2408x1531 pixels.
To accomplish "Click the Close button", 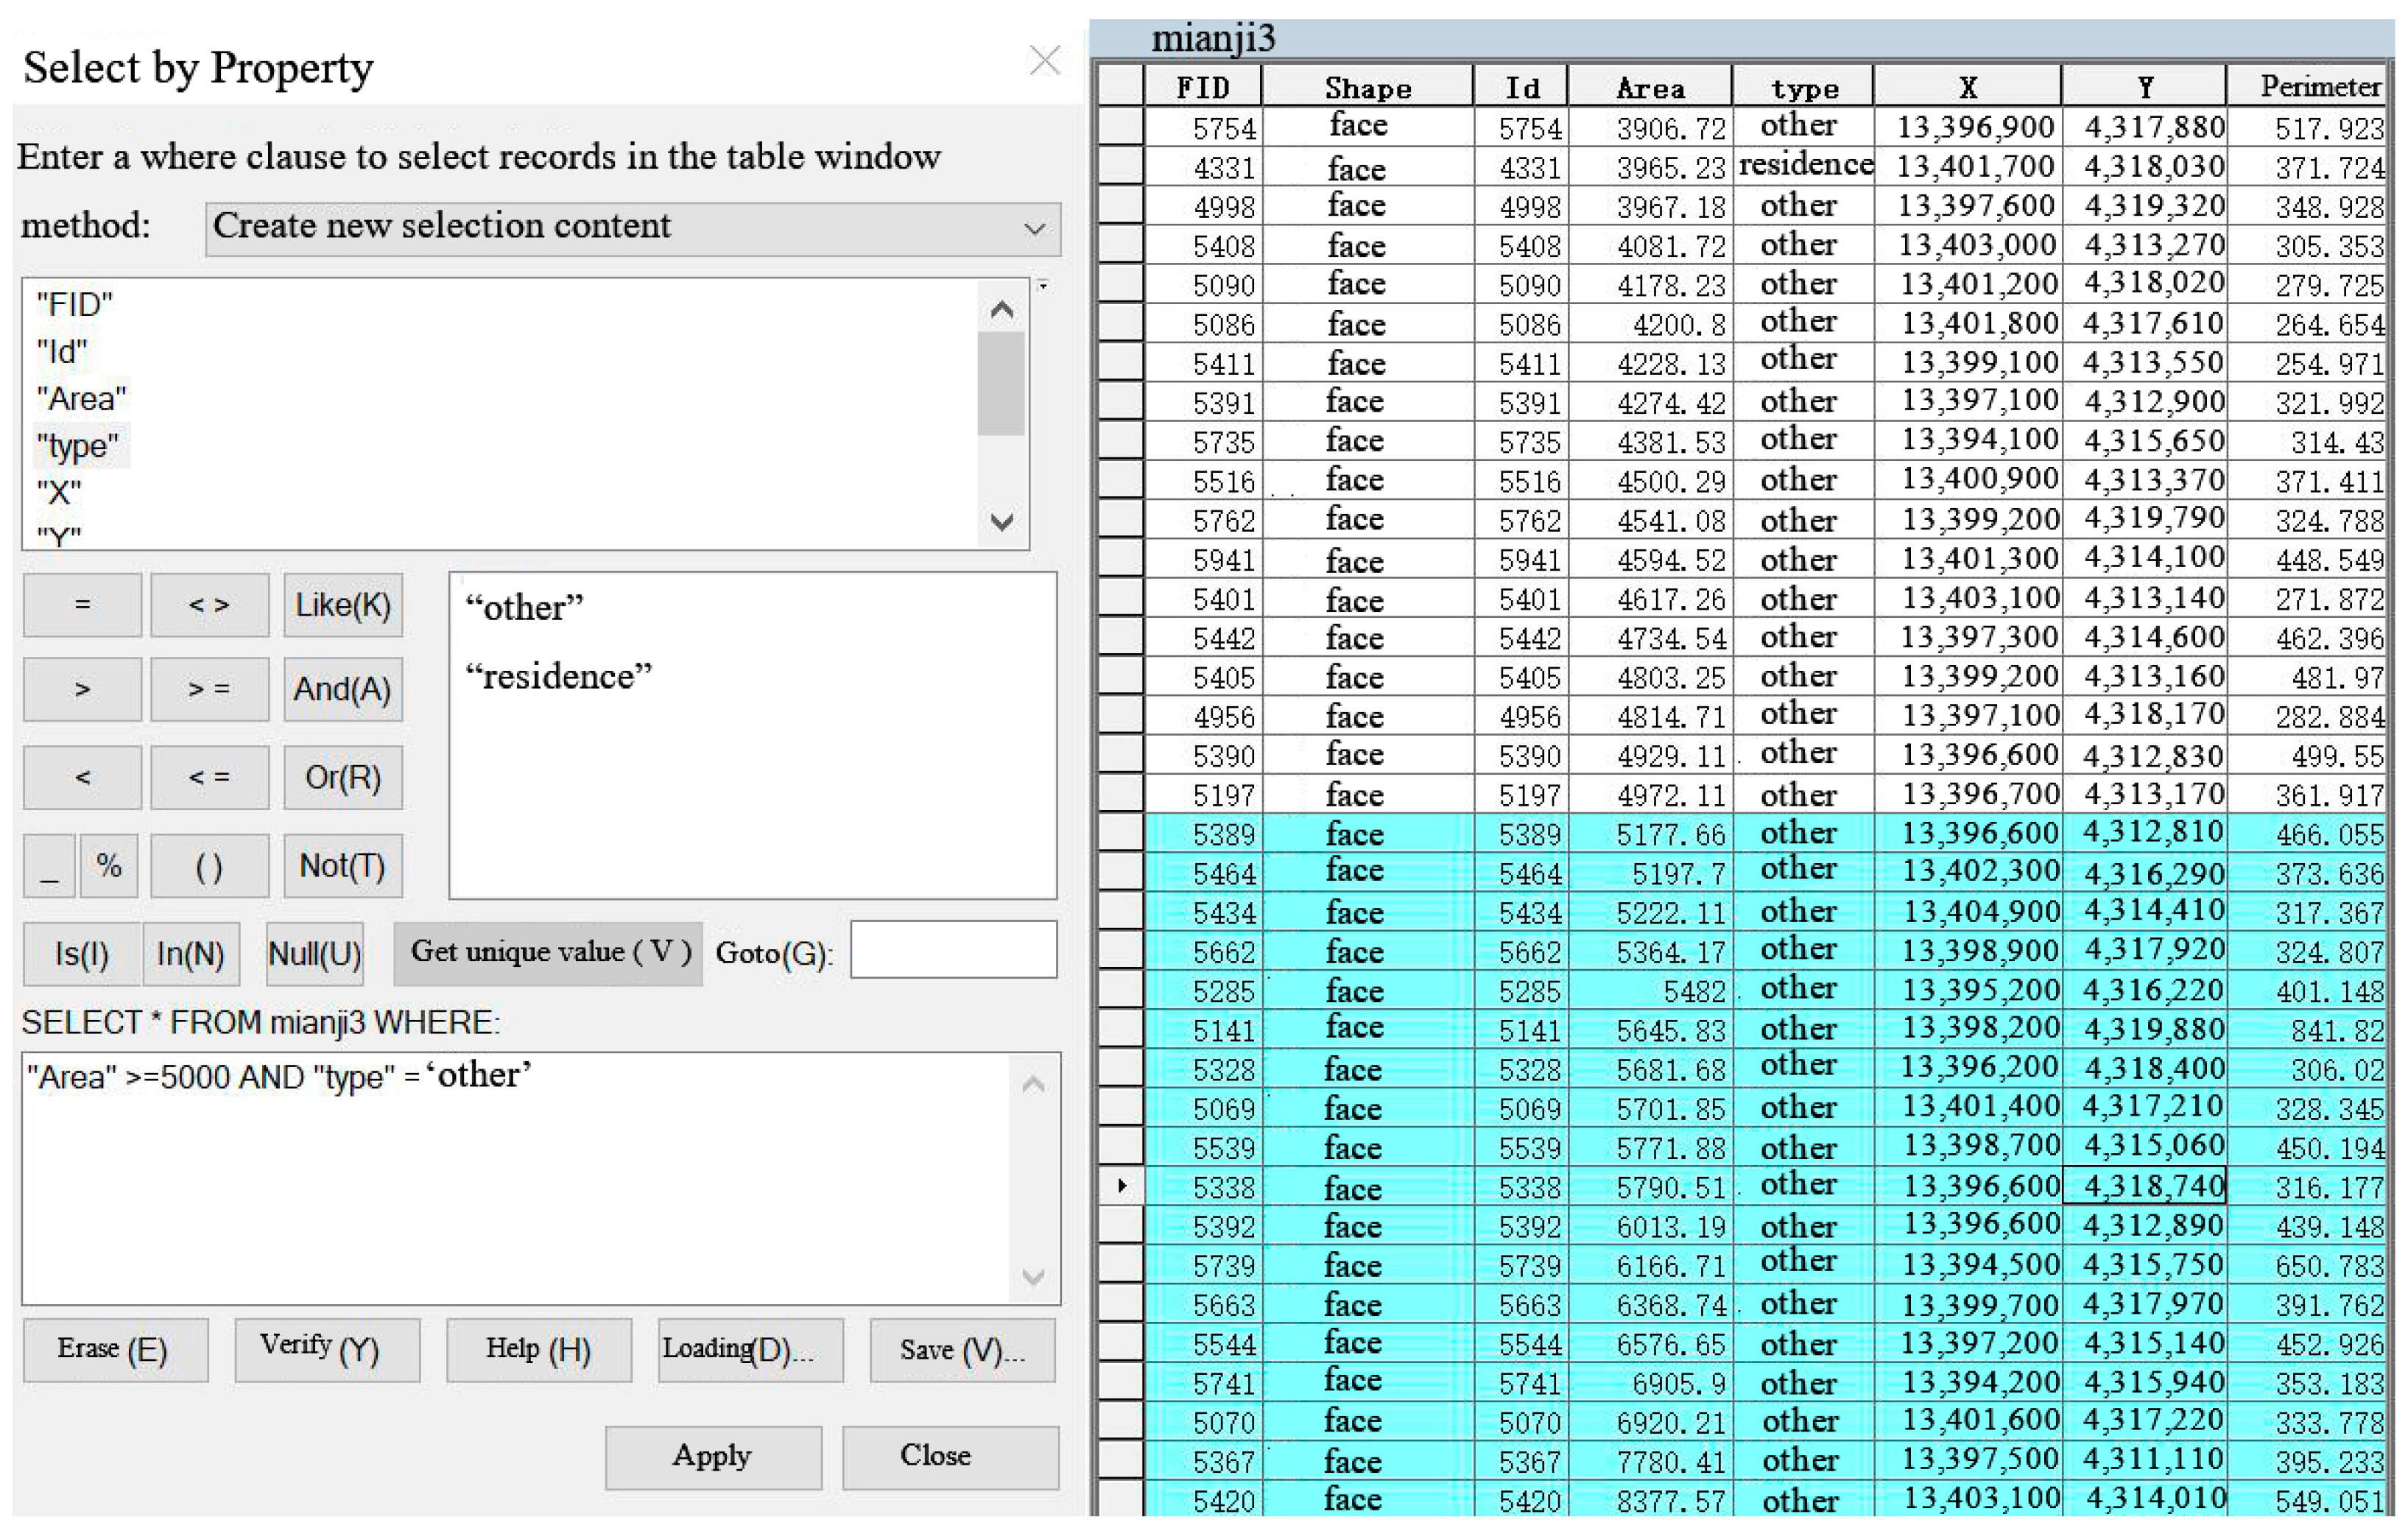I will click(x=950, y=1457).
